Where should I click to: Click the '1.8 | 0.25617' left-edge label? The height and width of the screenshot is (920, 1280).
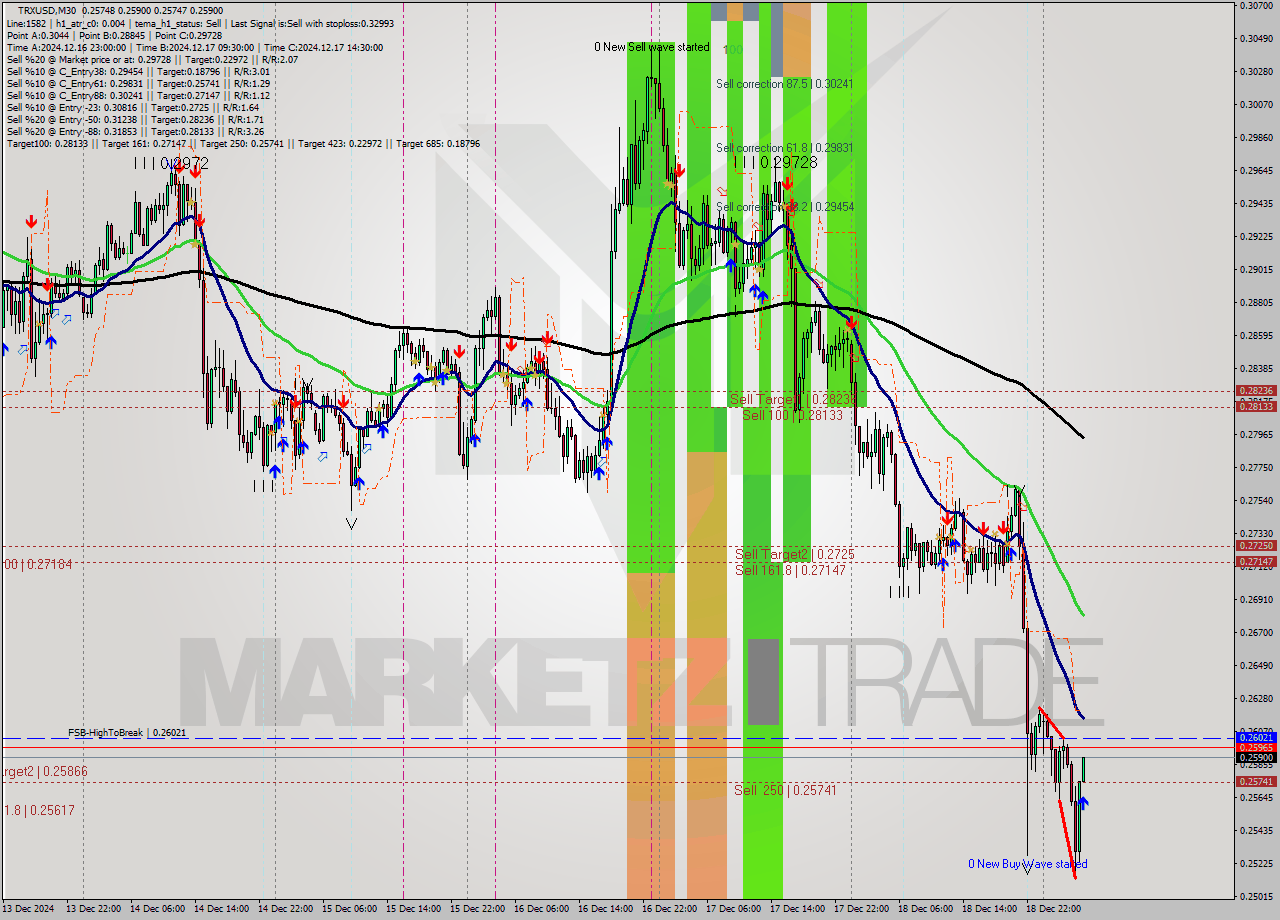39,811
